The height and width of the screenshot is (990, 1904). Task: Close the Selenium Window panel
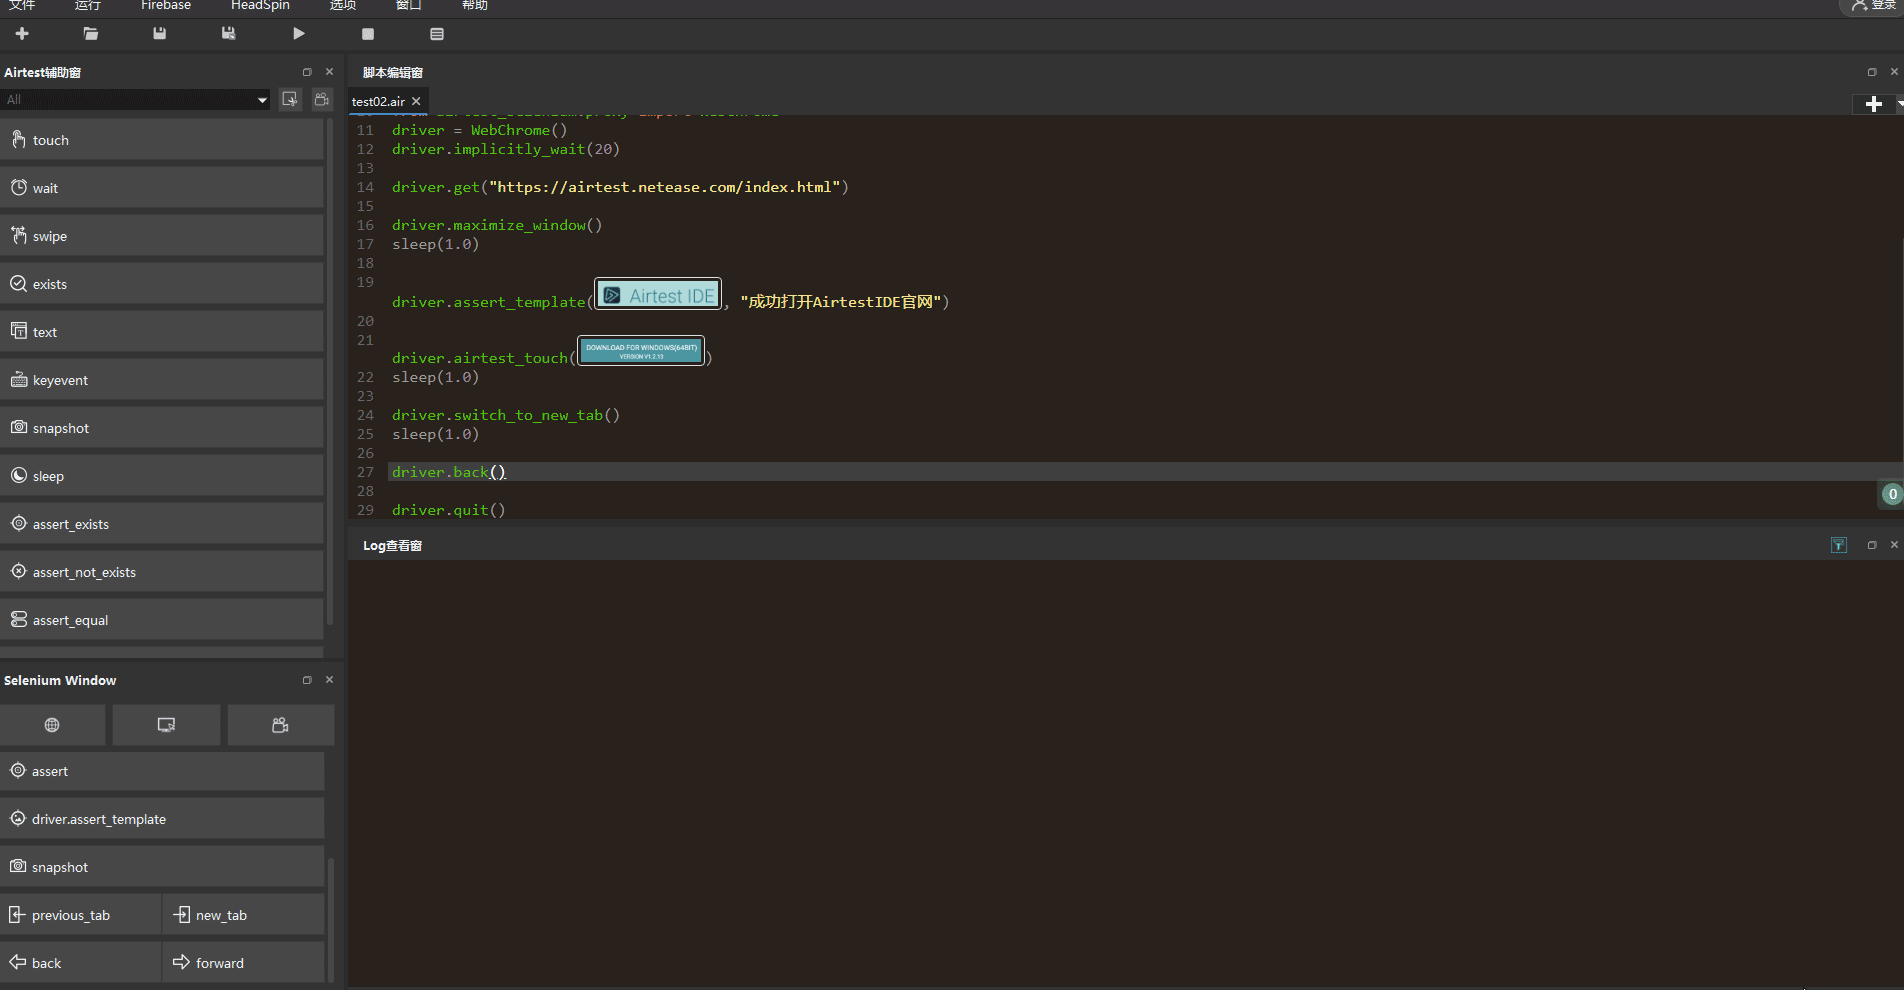[329, 680]
